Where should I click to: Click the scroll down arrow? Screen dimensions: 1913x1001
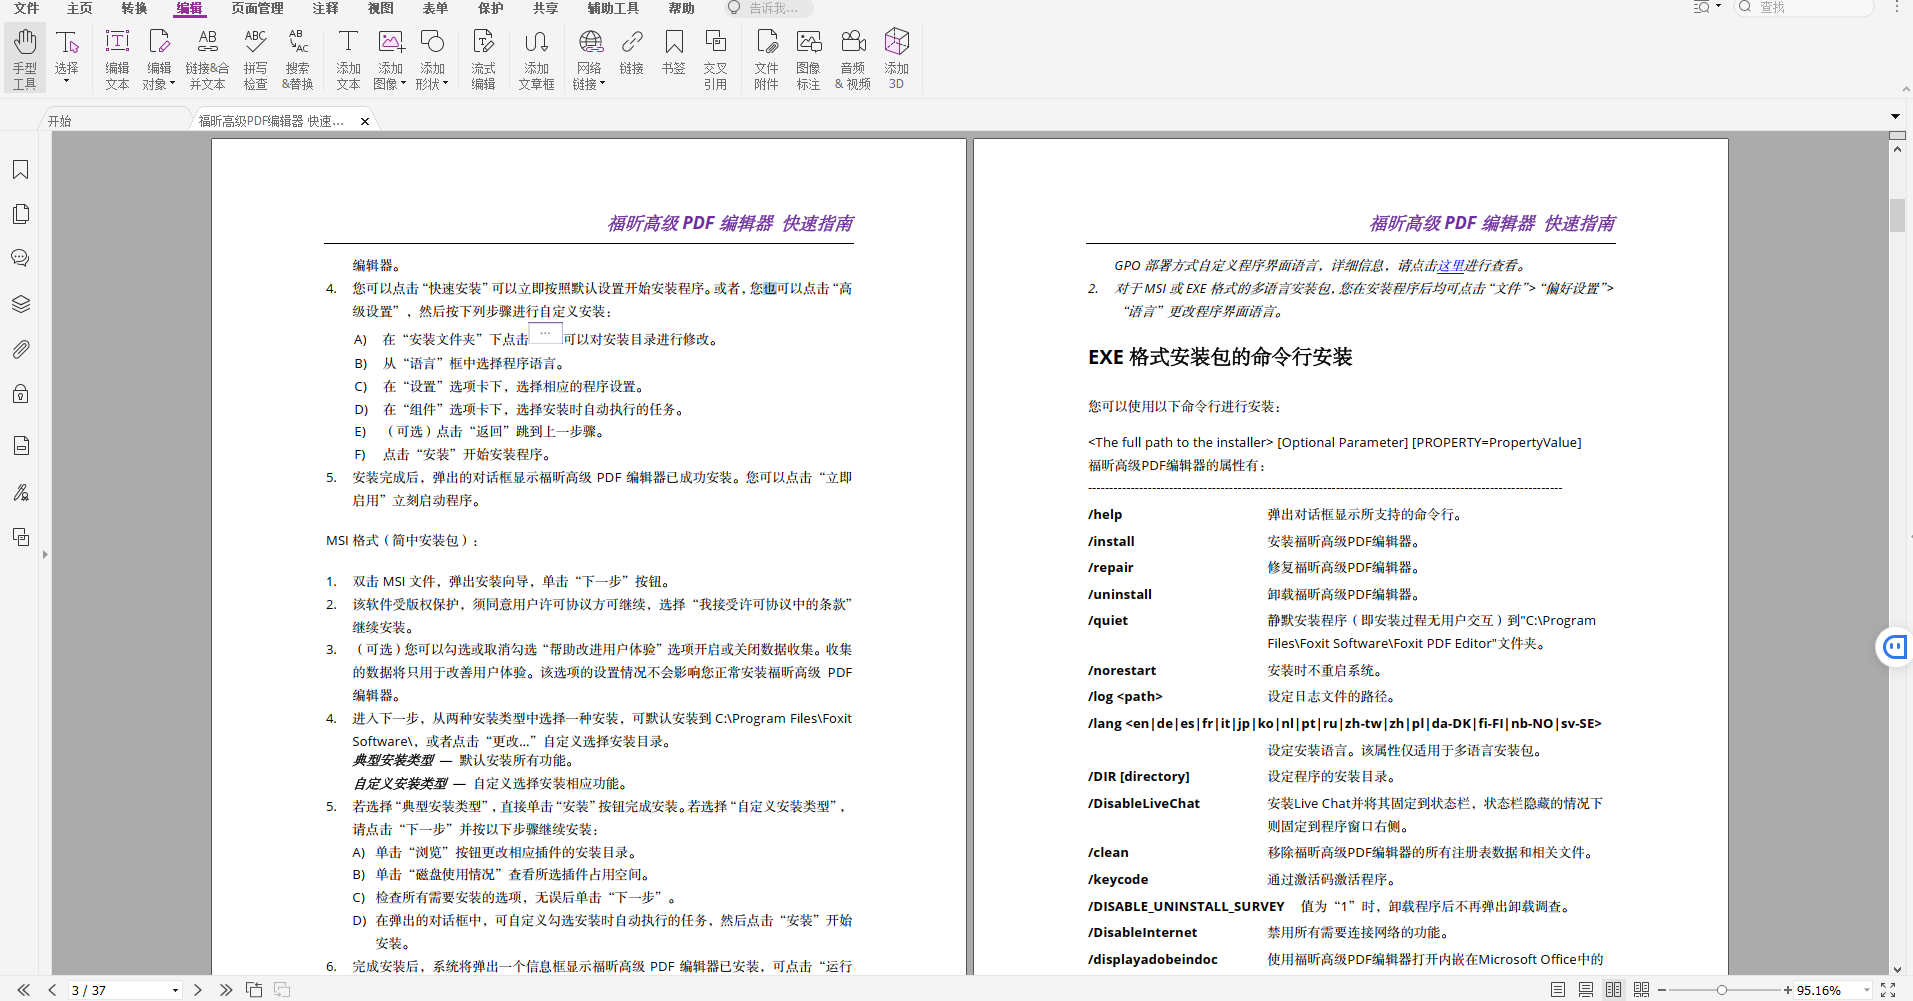tap(1897, 969)
